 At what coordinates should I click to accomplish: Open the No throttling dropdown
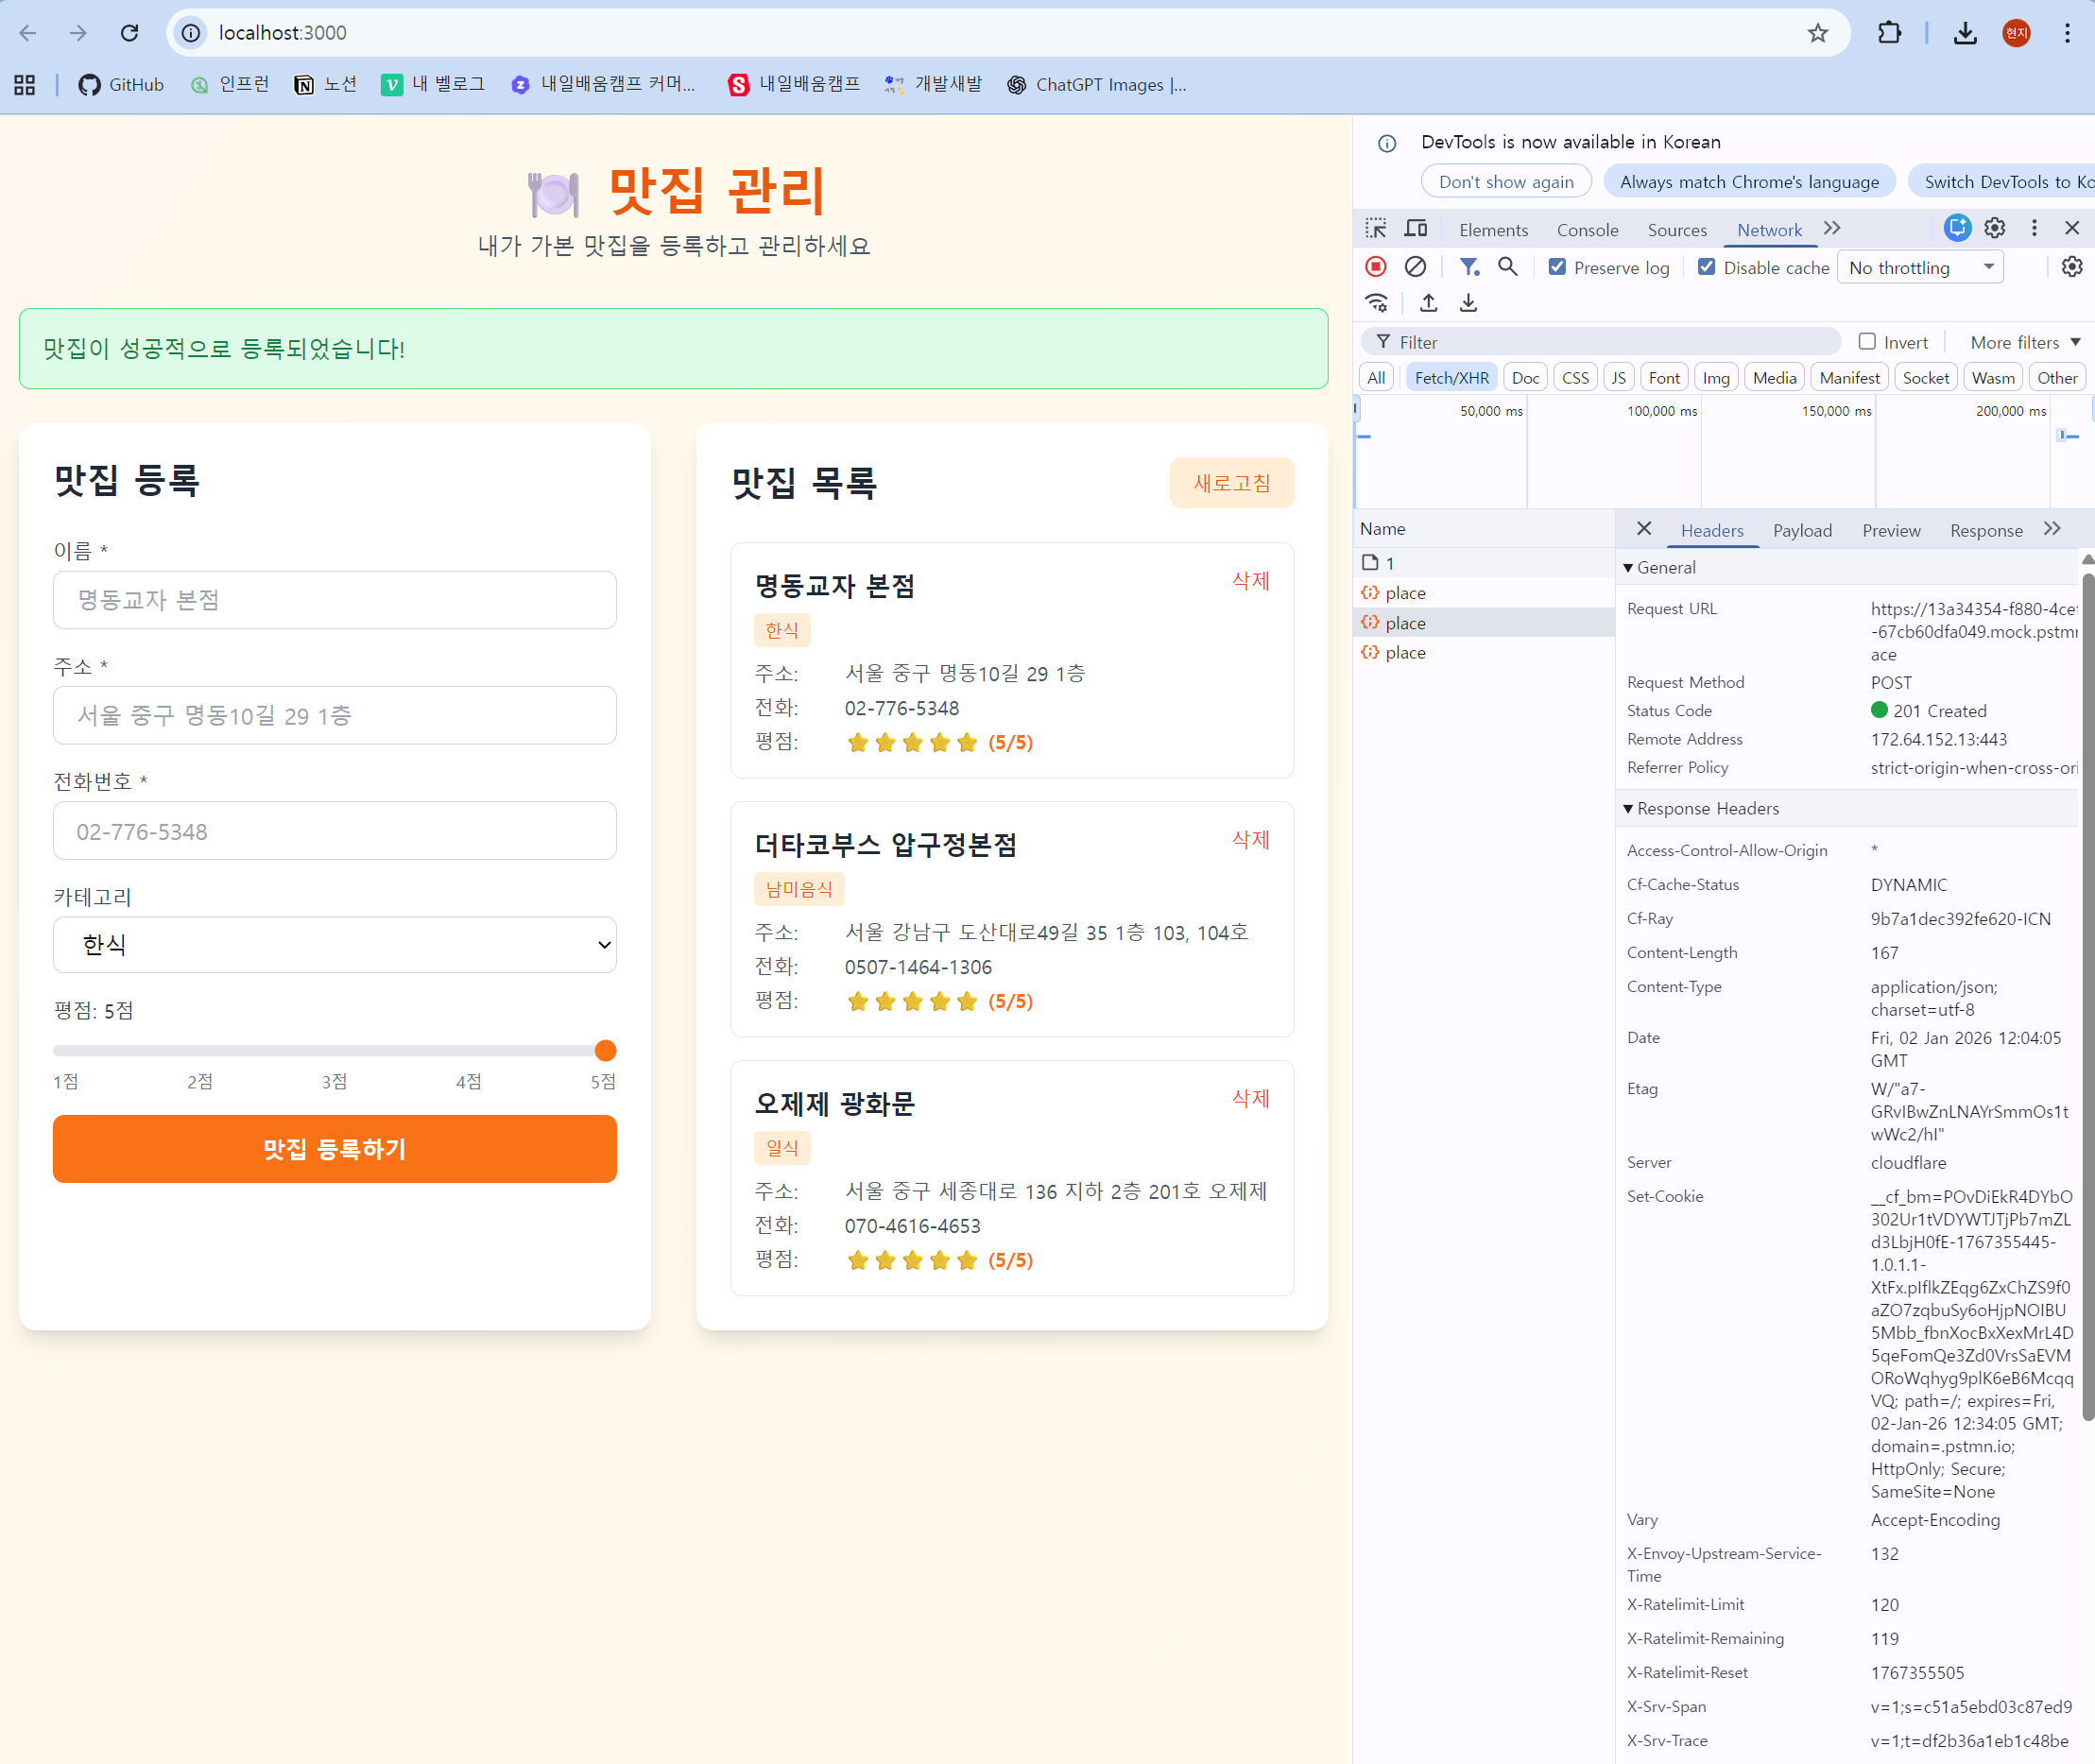click(1919, 267)
